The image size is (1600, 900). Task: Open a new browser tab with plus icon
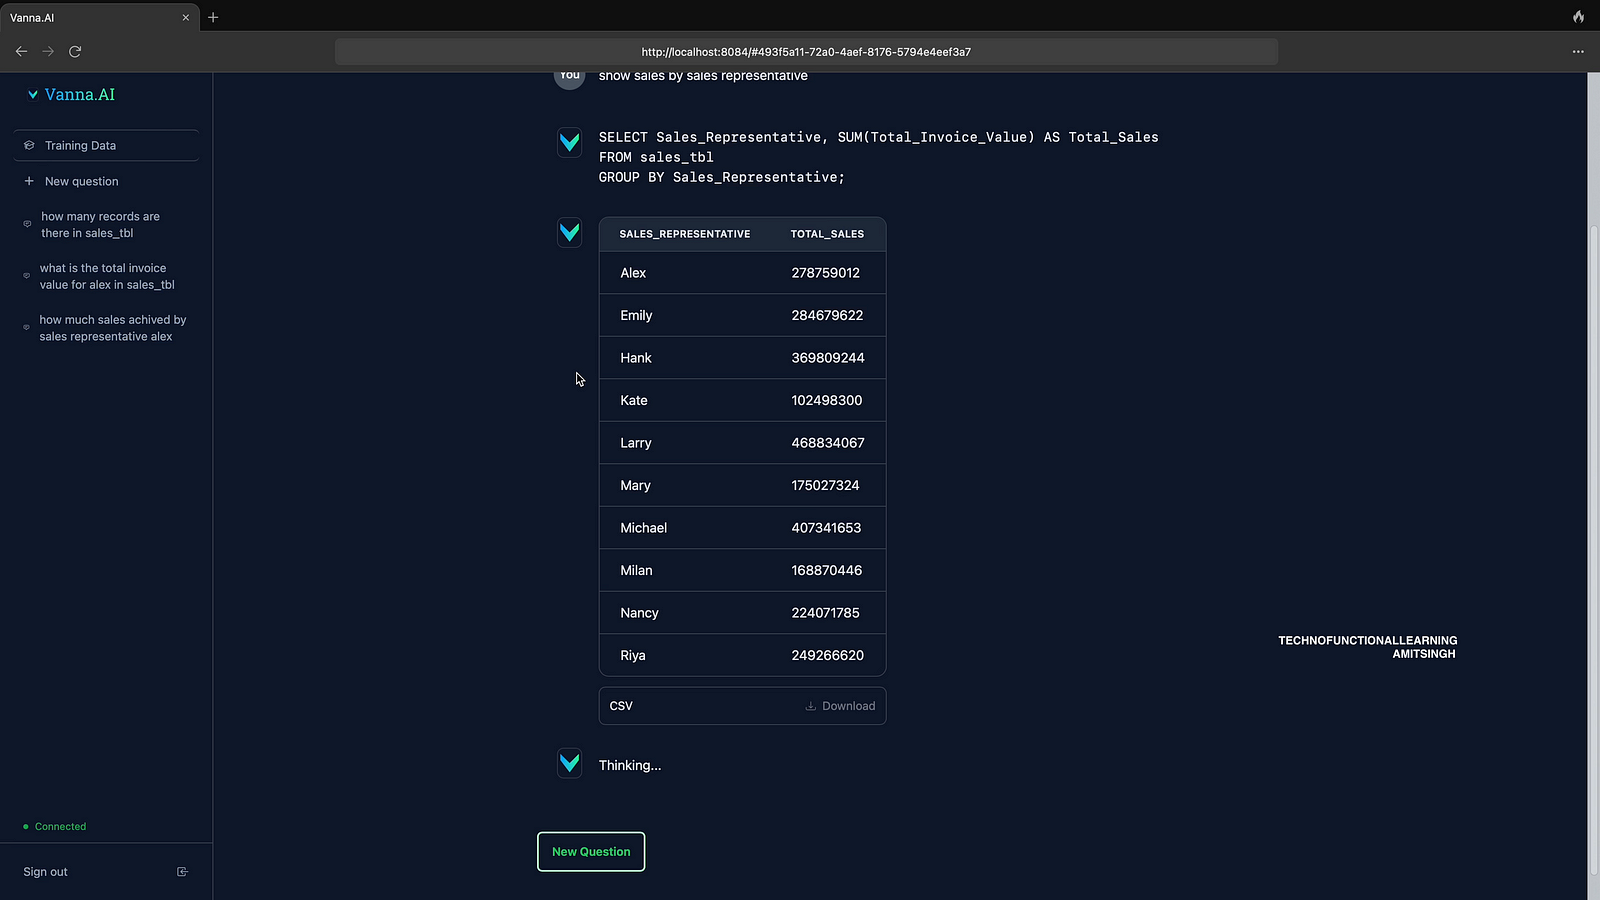click(x=213, y=17)
